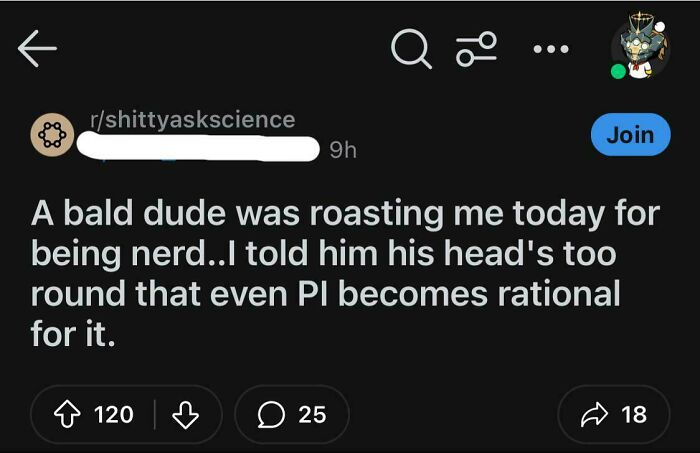Click the share arrow icon

[x=594, y=414]
